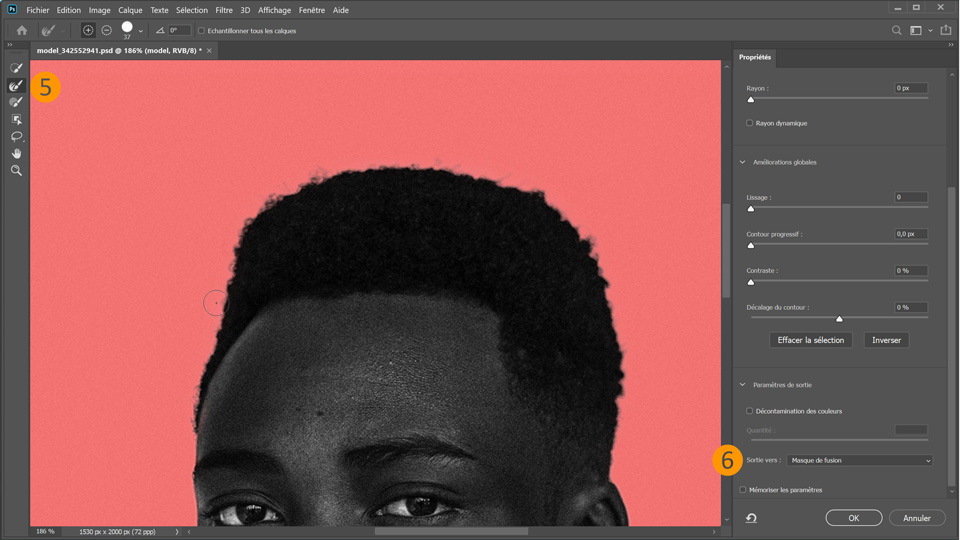Image resolution: width=960 pixels, height=540 pixels.
Task: Close the model_342552941.psd document tab
Action: tap(209, 51)
